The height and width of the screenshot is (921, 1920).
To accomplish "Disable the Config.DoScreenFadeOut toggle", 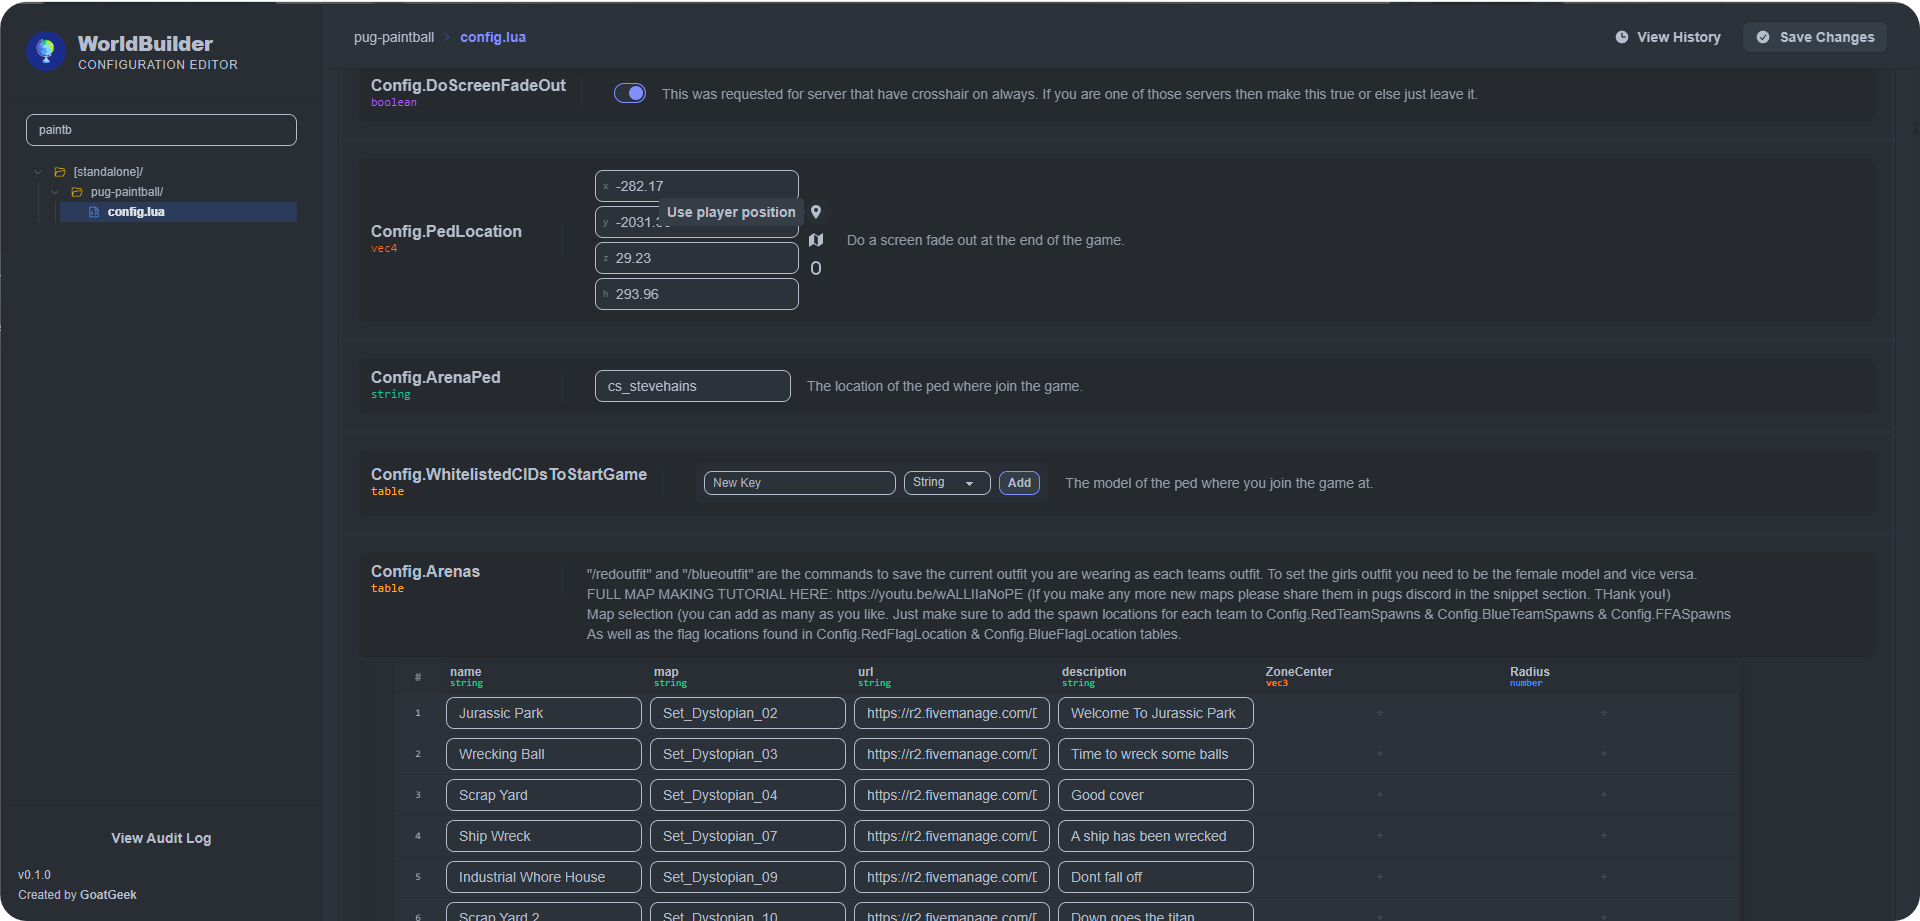I will (x=630, y=93).
